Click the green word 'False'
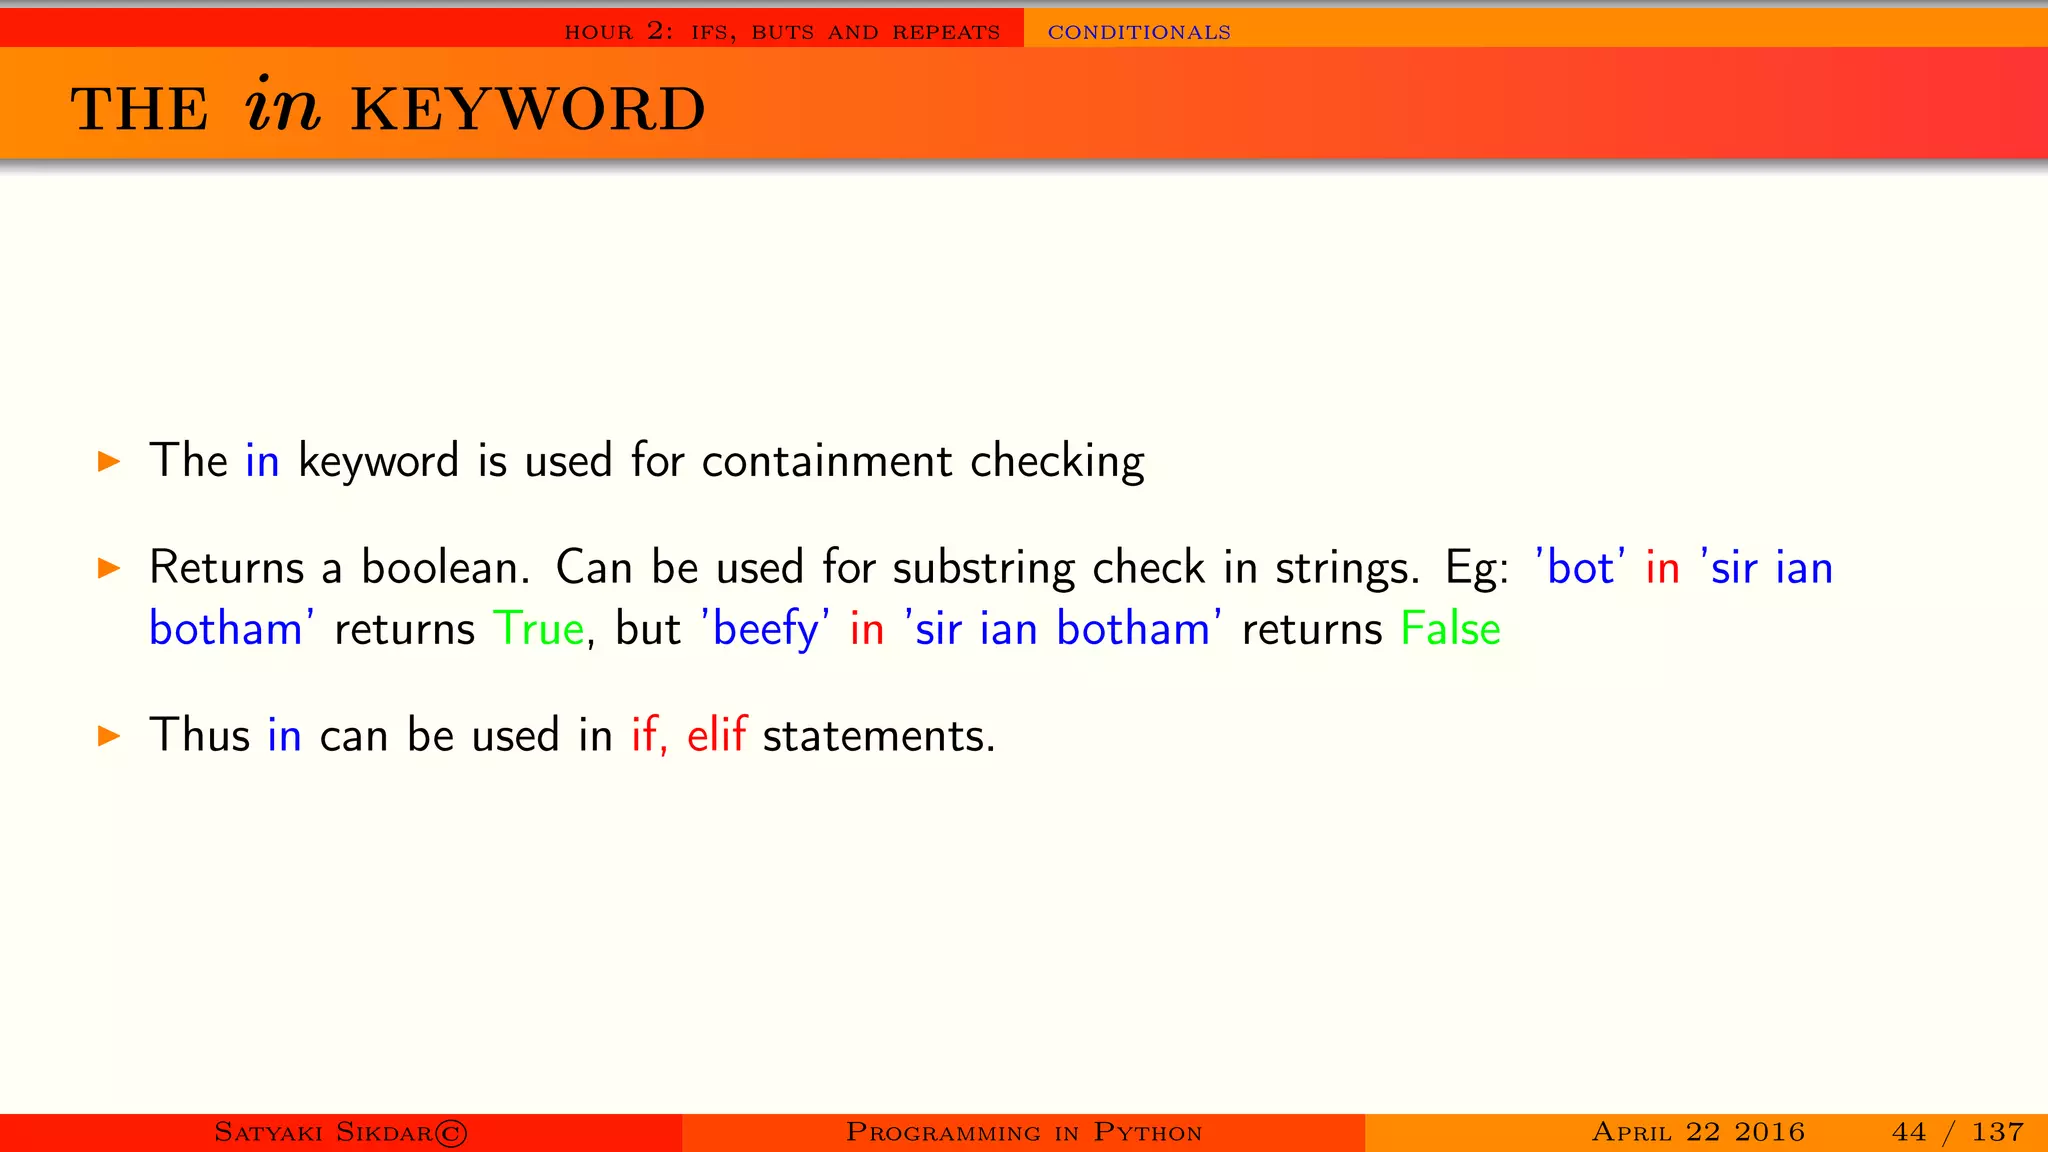The width and height of the screenshot is (2048, 1152). click(1451, 629)
